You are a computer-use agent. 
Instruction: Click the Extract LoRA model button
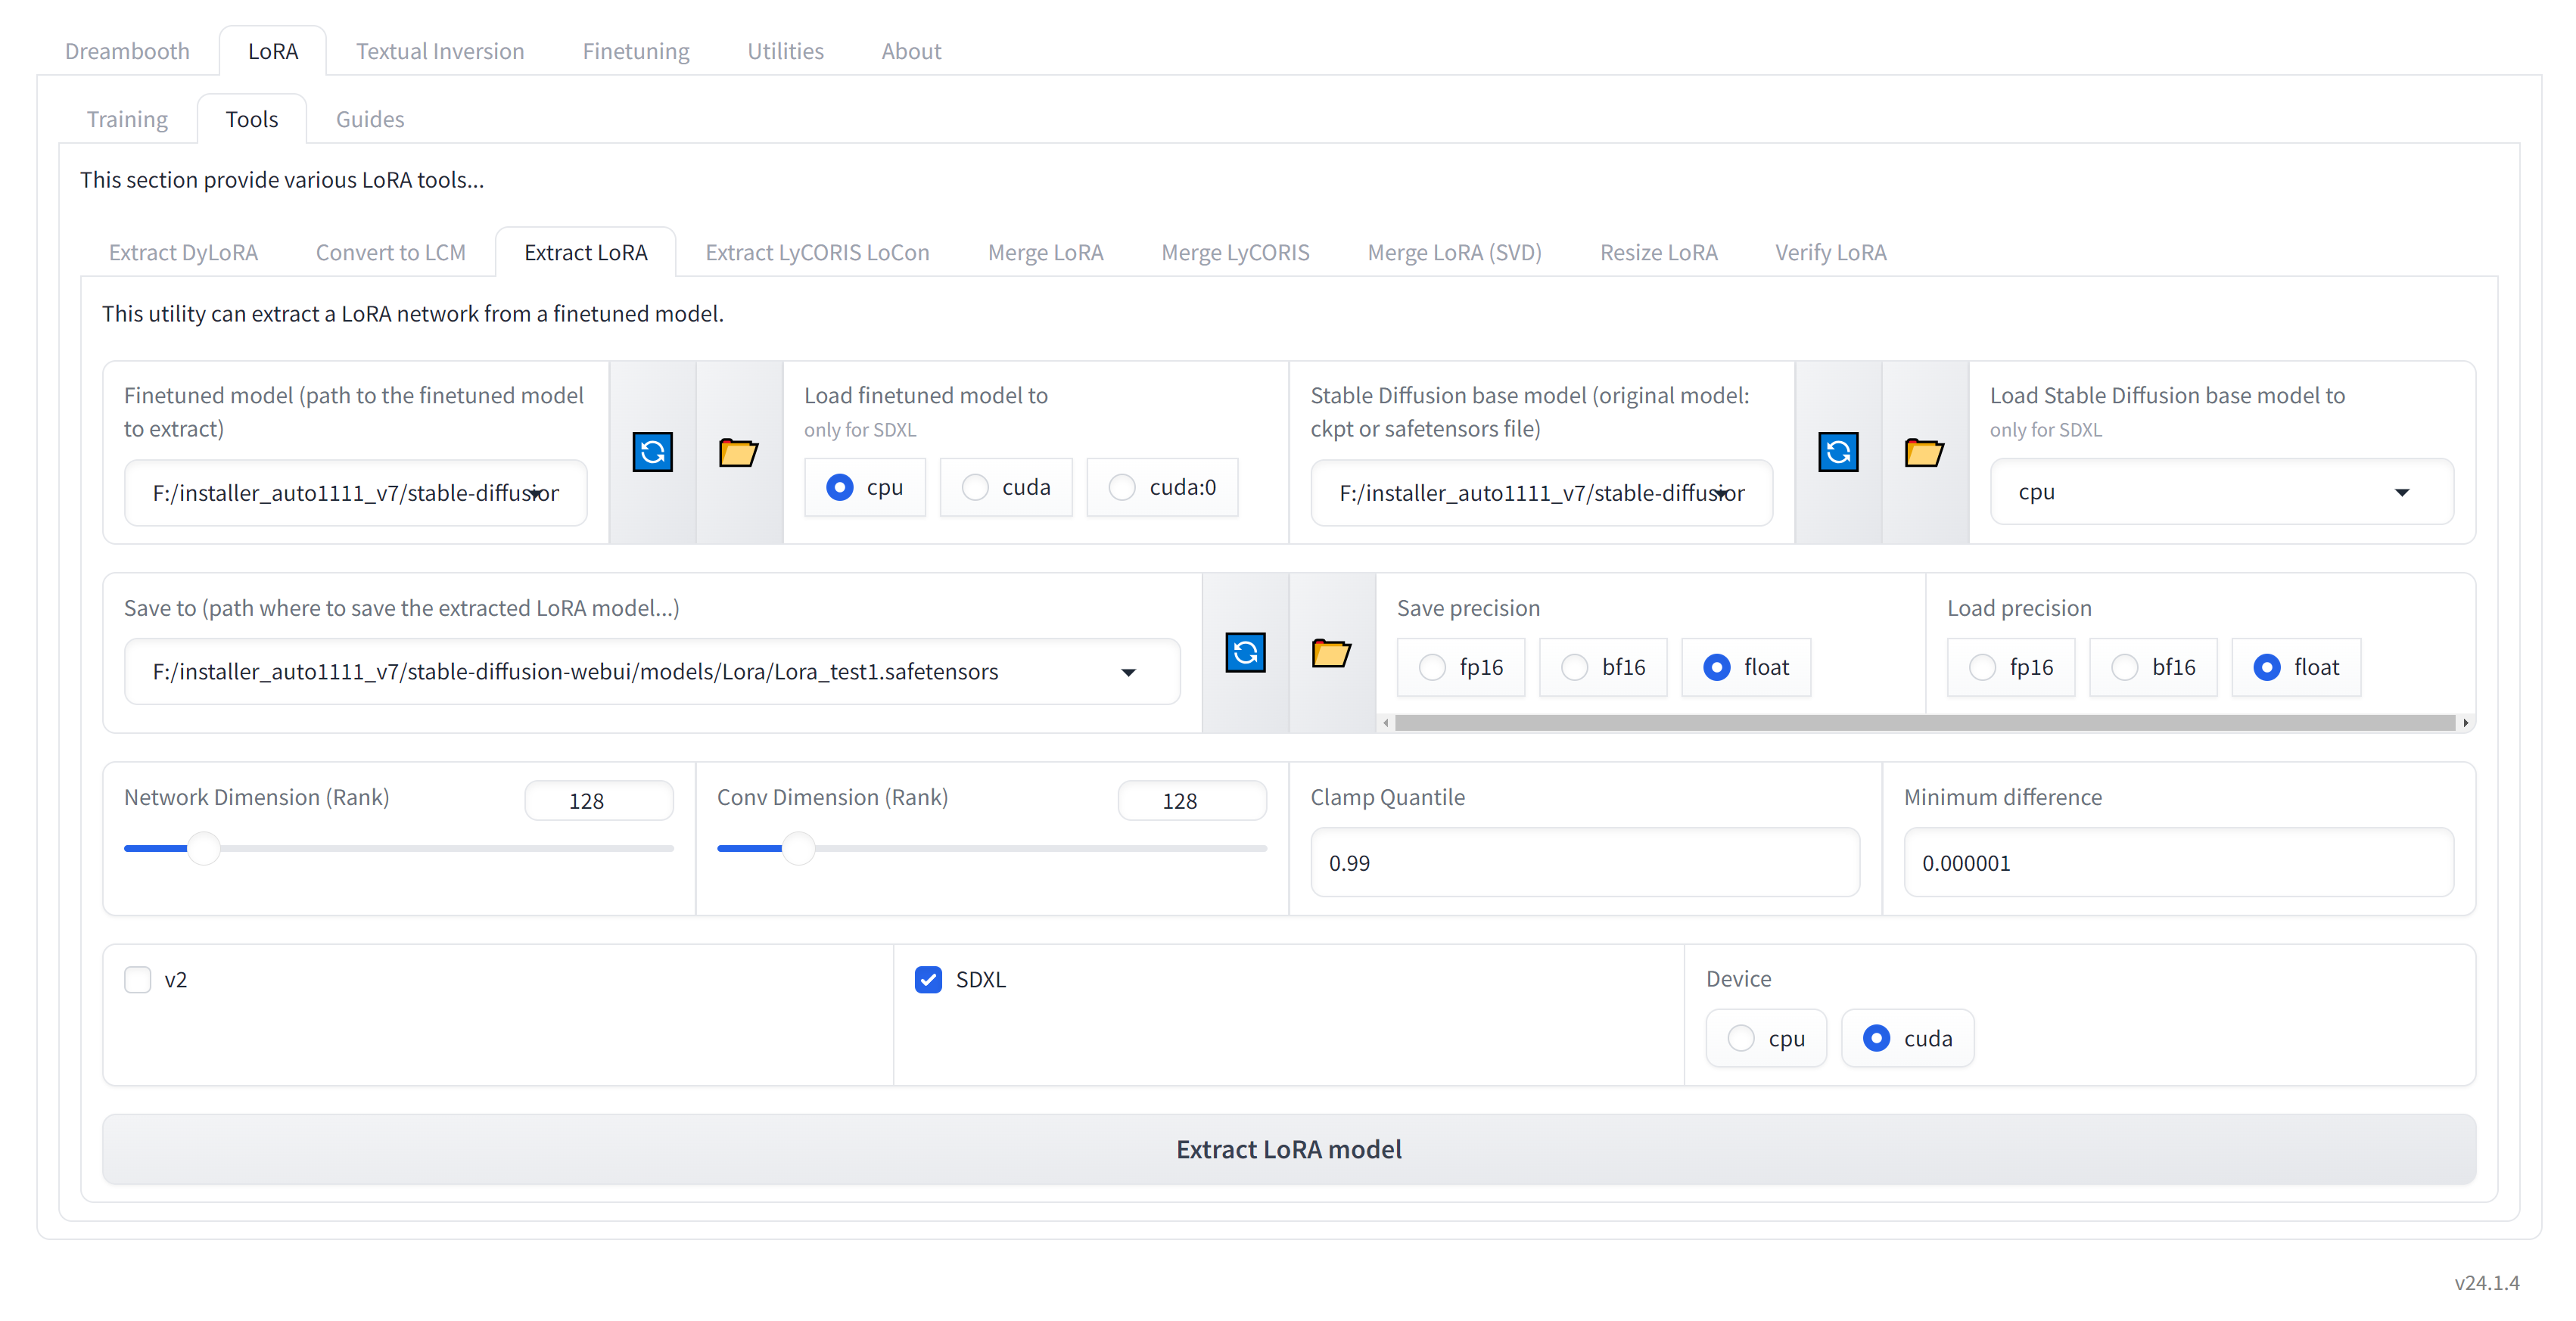click(x=1288, y=1150)
